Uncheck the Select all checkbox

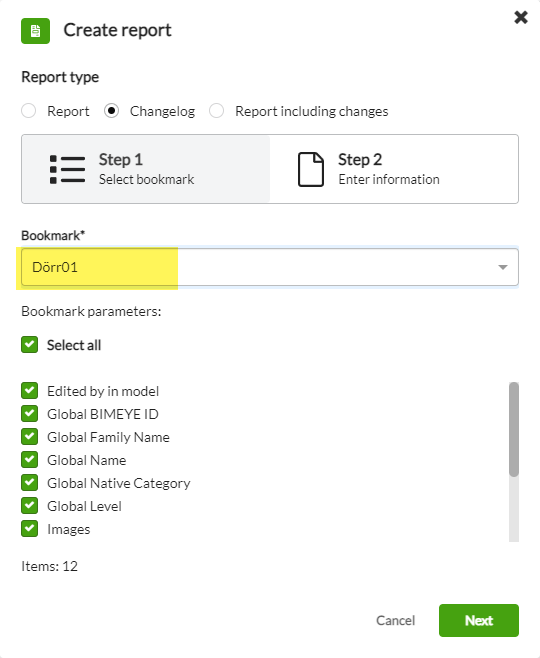pyautogui.click(x=29, y=345)
